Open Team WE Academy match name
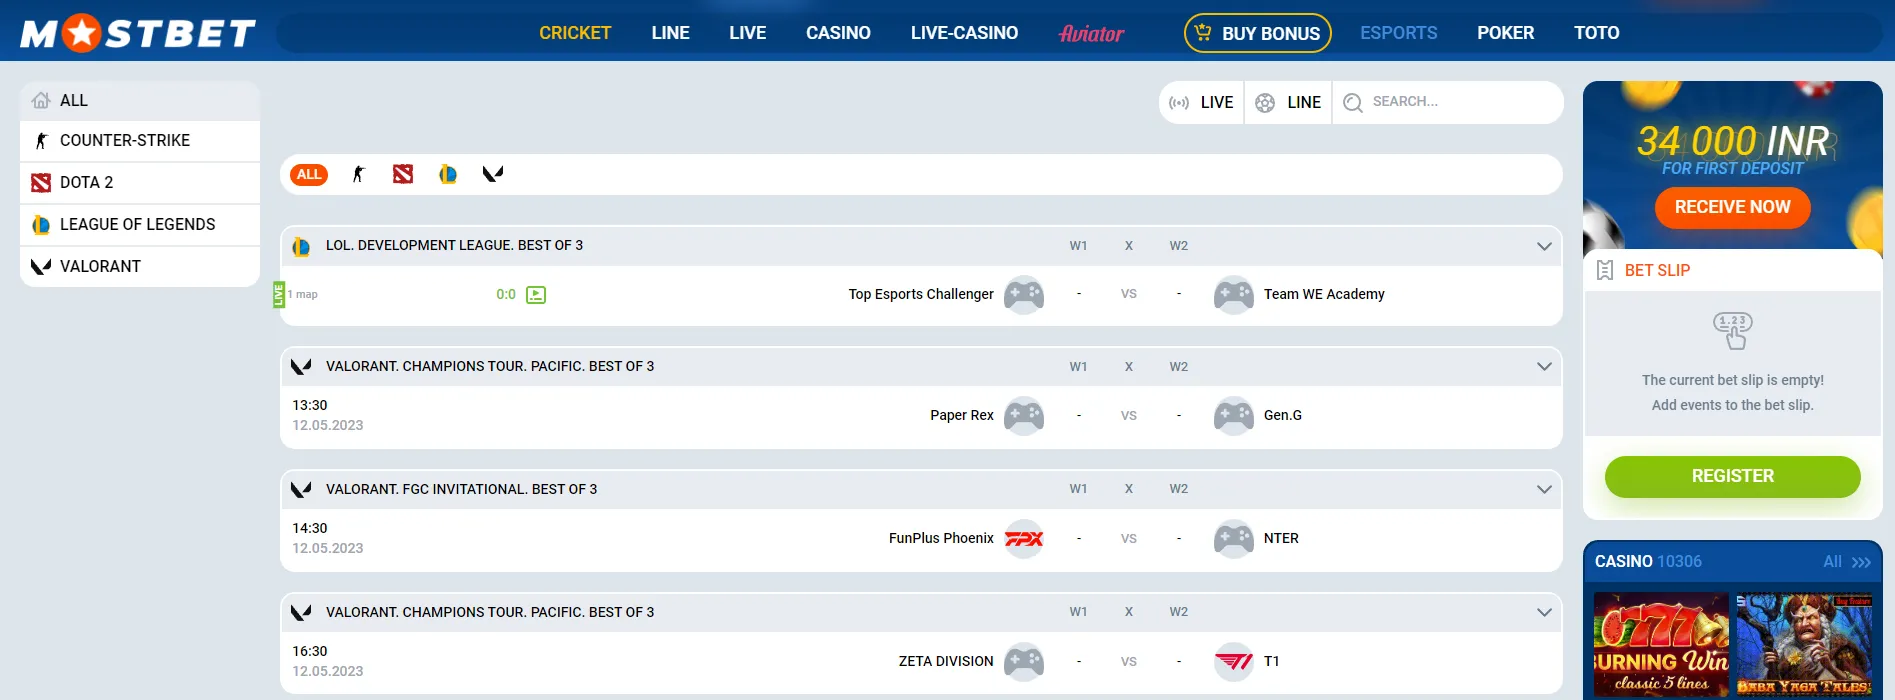 coord(1324,295)
